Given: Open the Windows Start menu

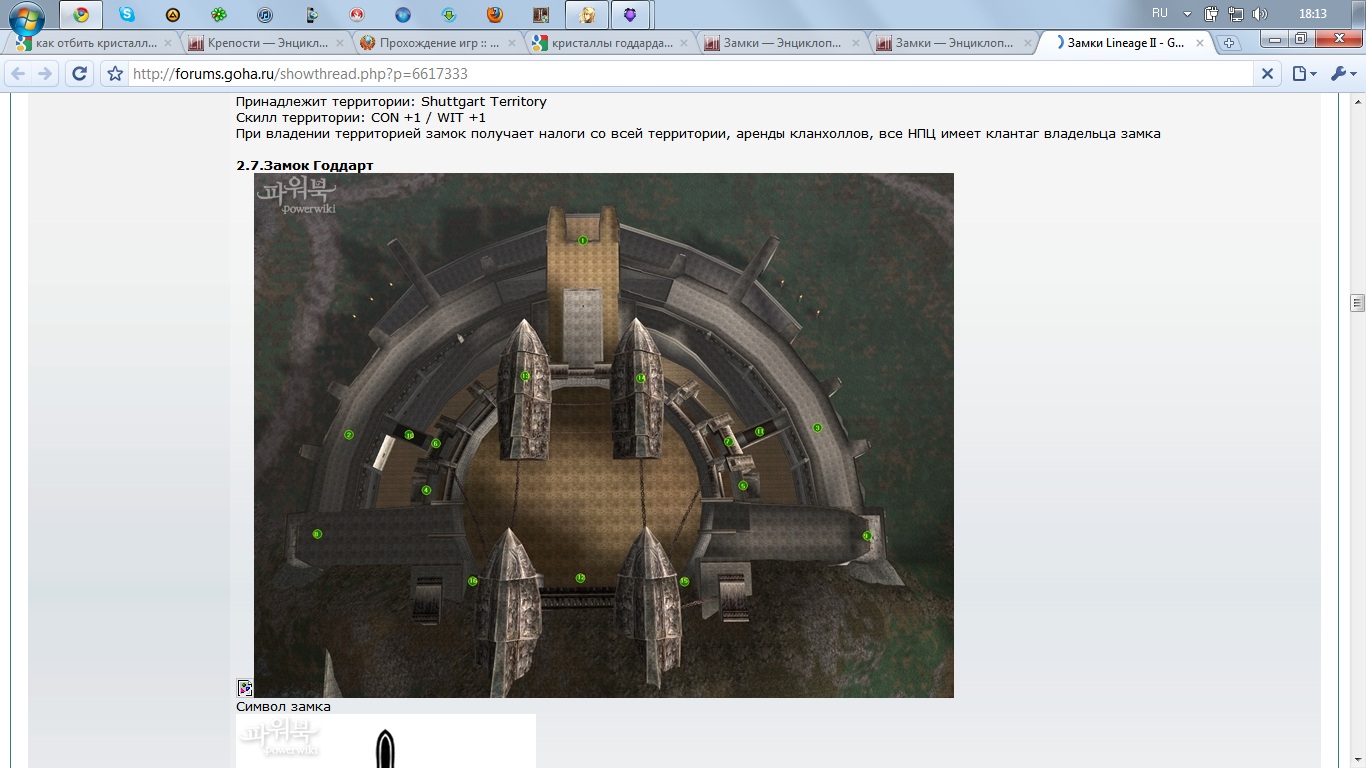Looking at the screenshot, I should click(x=27, y=16).
